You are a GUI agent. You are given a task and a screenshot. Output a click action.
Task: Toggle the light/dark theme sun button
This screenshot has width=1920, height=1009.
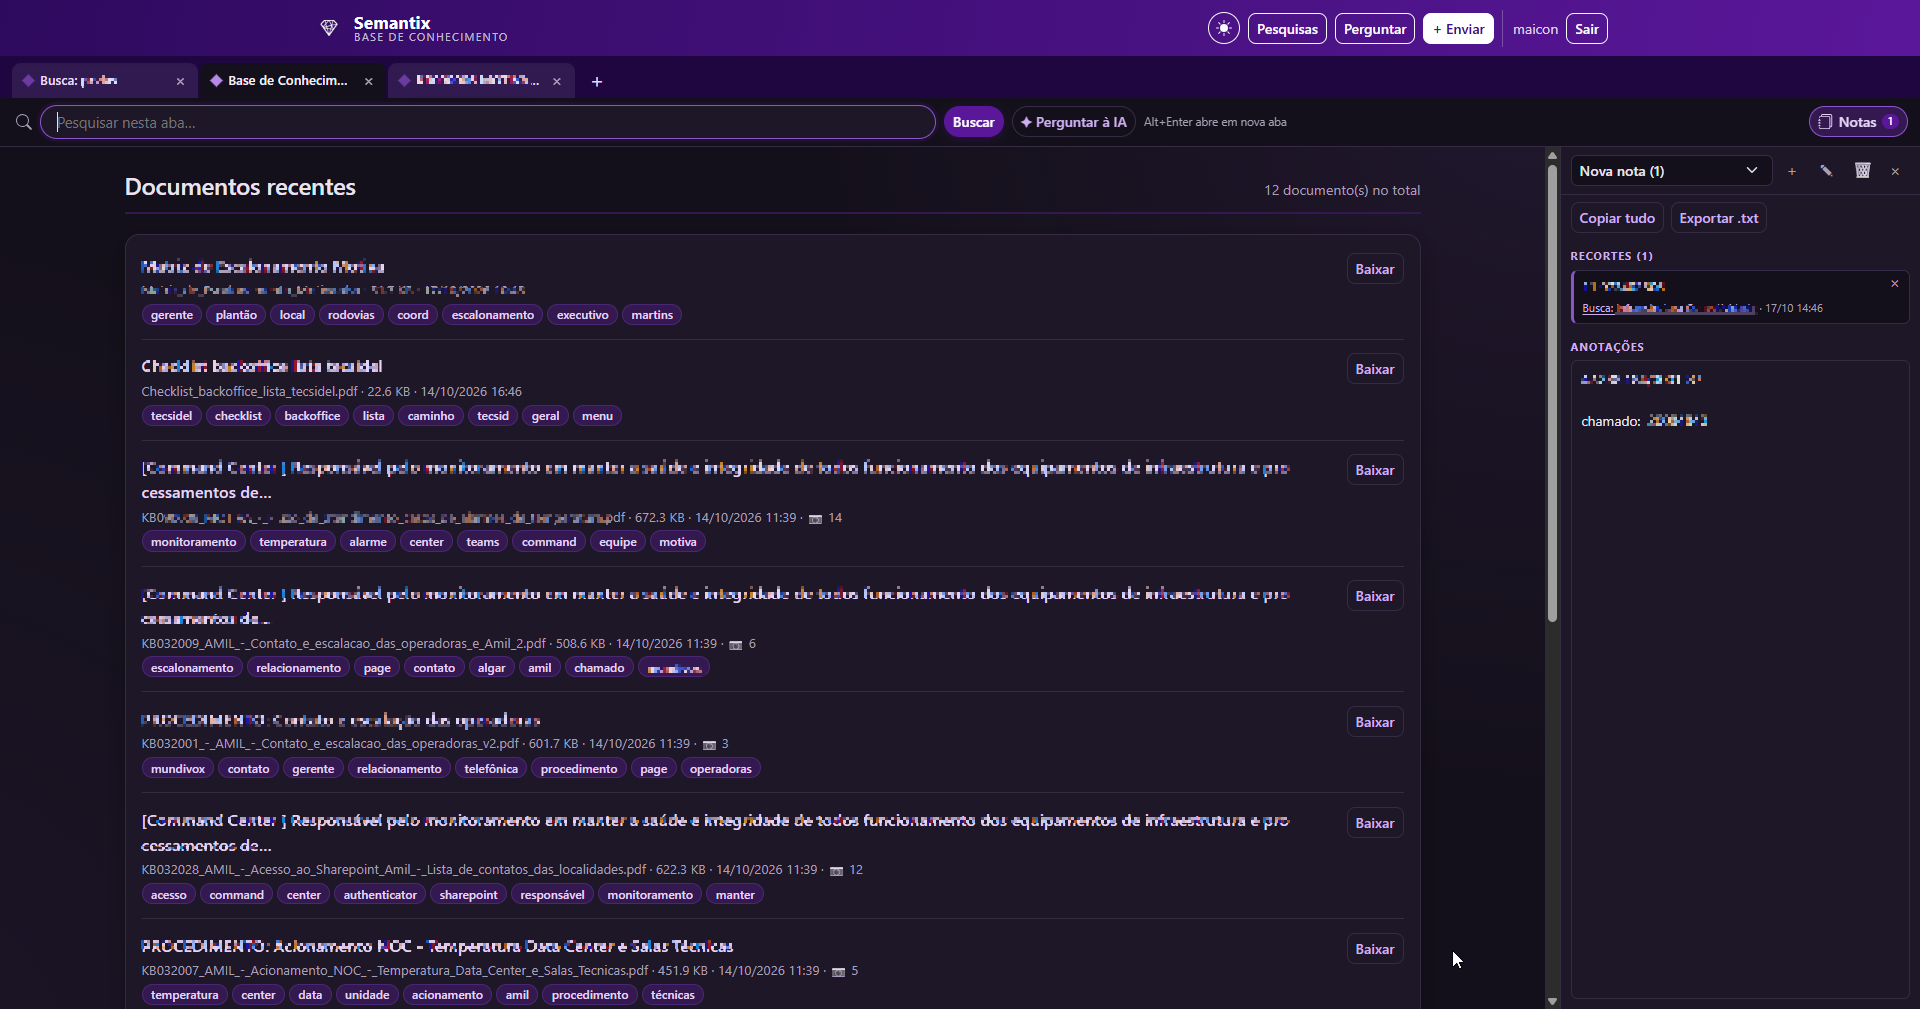click(1223, 29)
